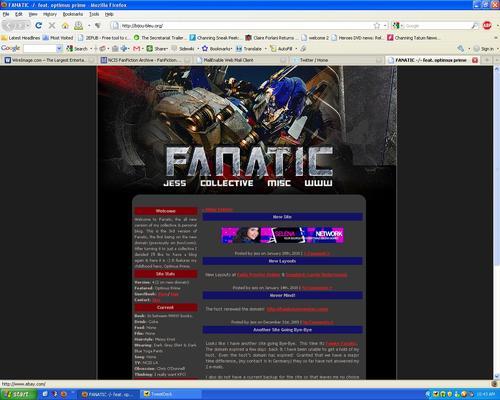
Task: Stop loading with the X icon
Action: 52,26
